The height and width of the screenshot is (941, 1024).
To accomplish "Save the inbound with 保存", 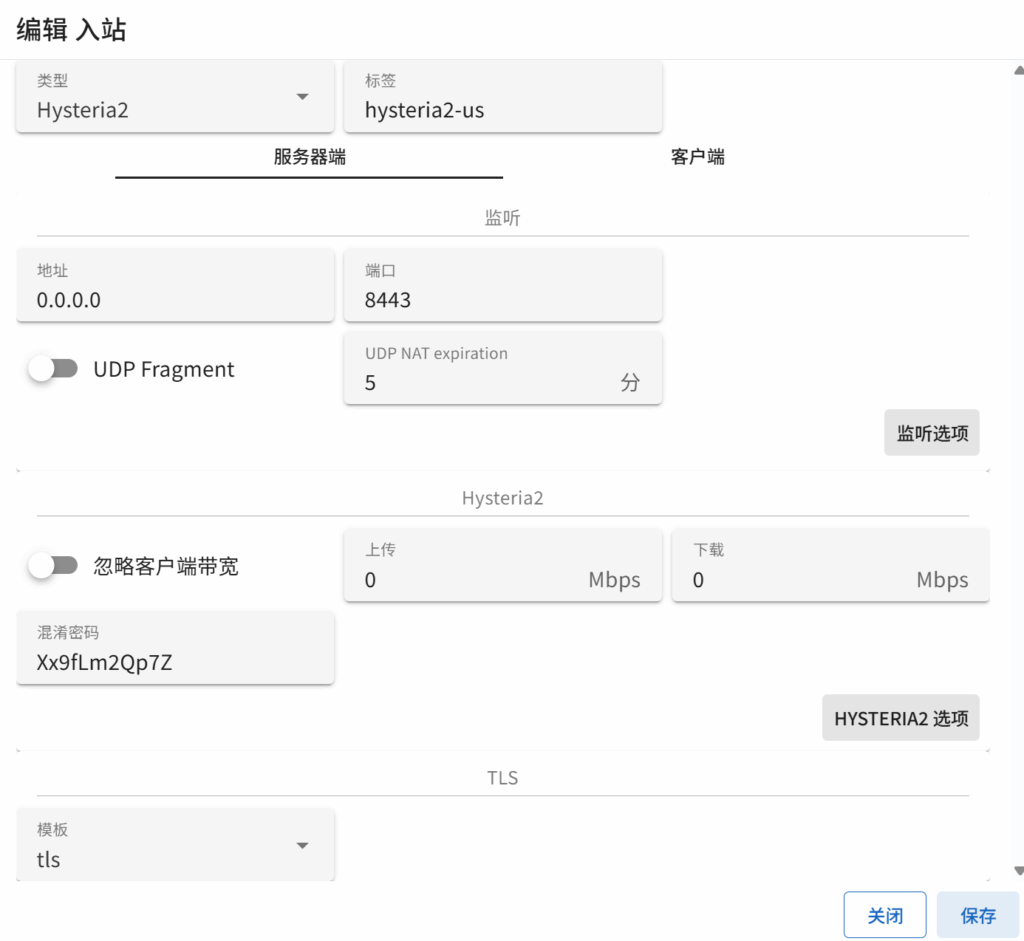I will coord(977,915).
